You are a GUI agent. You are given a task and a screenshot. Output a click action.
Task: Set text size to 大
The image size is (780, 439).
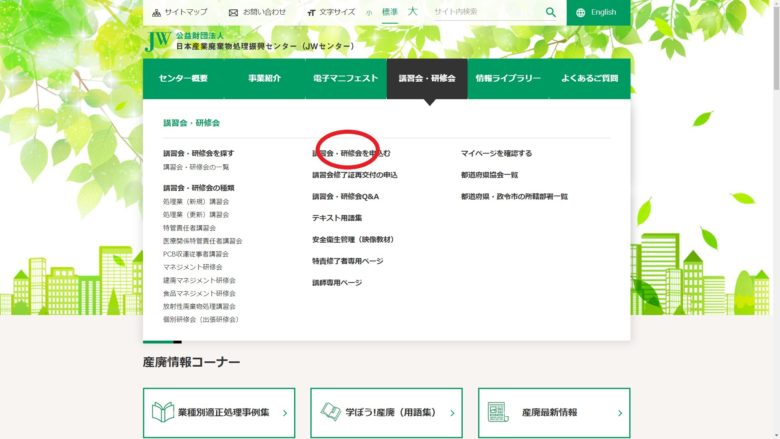(411, 12)
